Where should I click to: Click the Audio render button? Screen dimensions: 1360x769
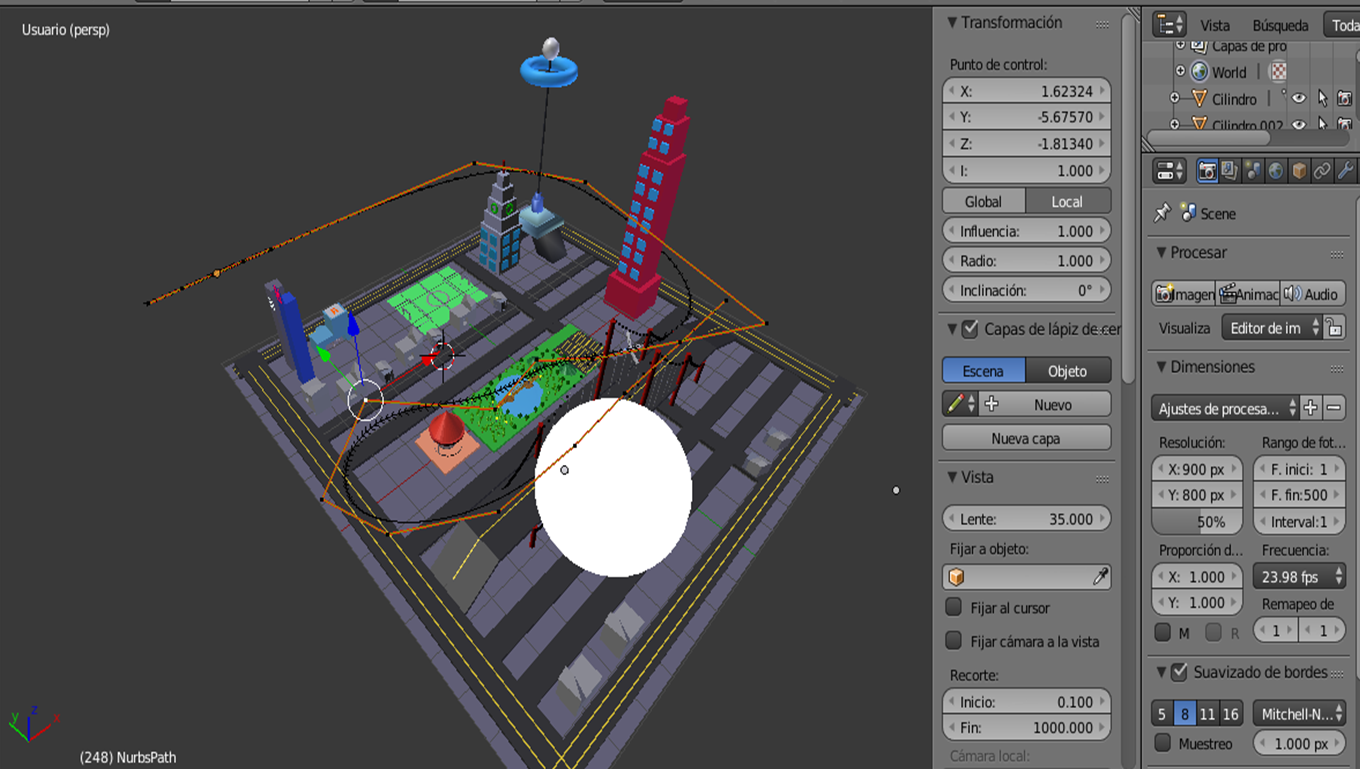pyautogui.click(x=1312, y=294)
